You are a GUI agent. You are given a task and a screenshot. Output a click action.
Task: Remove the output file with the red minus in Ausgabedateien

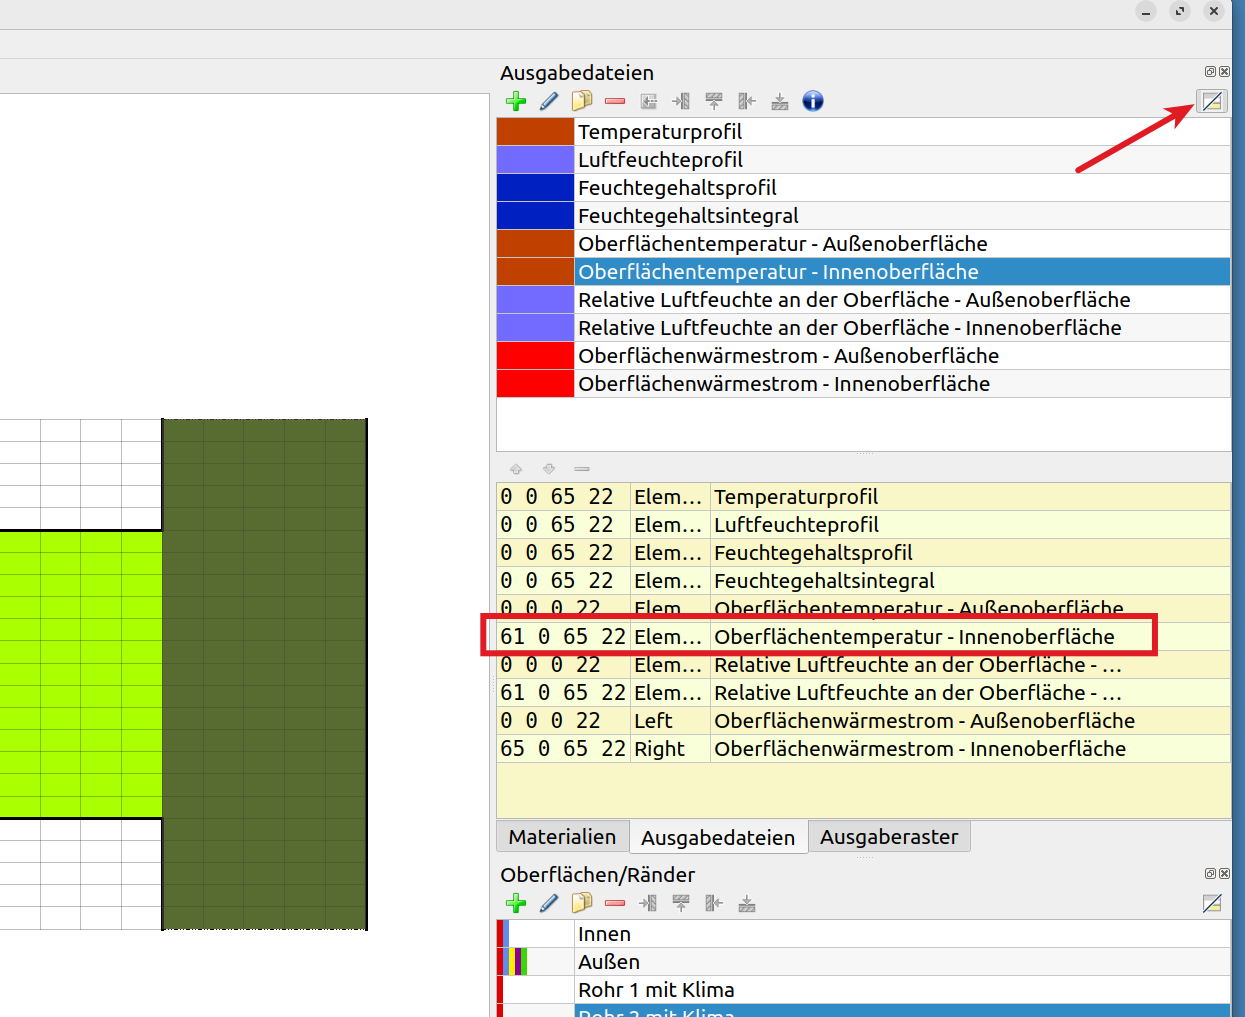615,101
